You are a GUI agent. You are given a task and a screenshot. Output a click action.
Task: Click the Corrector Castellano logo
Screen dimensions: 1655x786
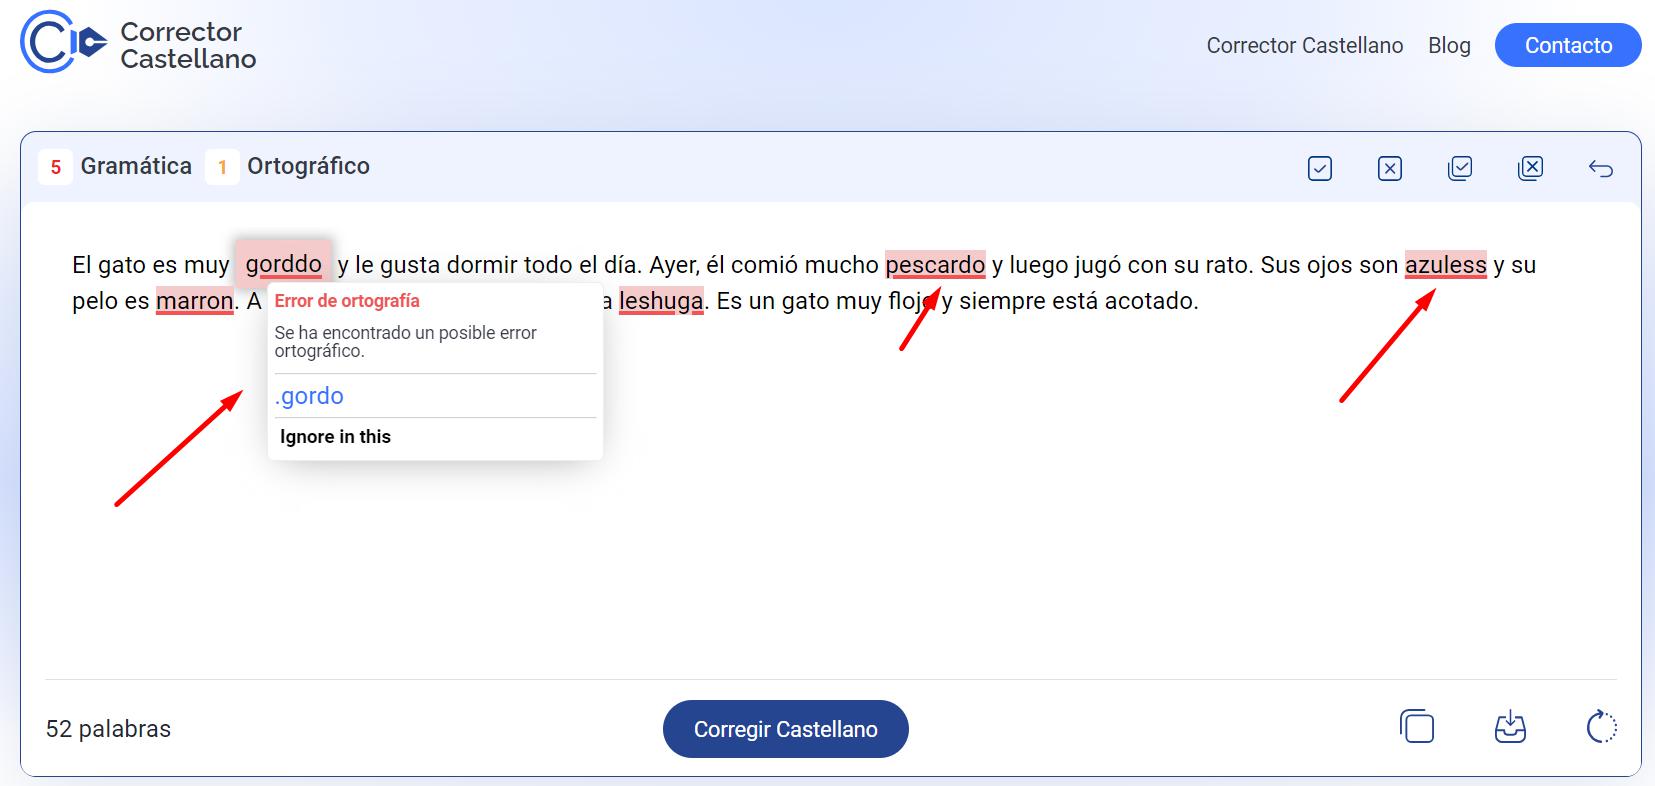[139, 44]
